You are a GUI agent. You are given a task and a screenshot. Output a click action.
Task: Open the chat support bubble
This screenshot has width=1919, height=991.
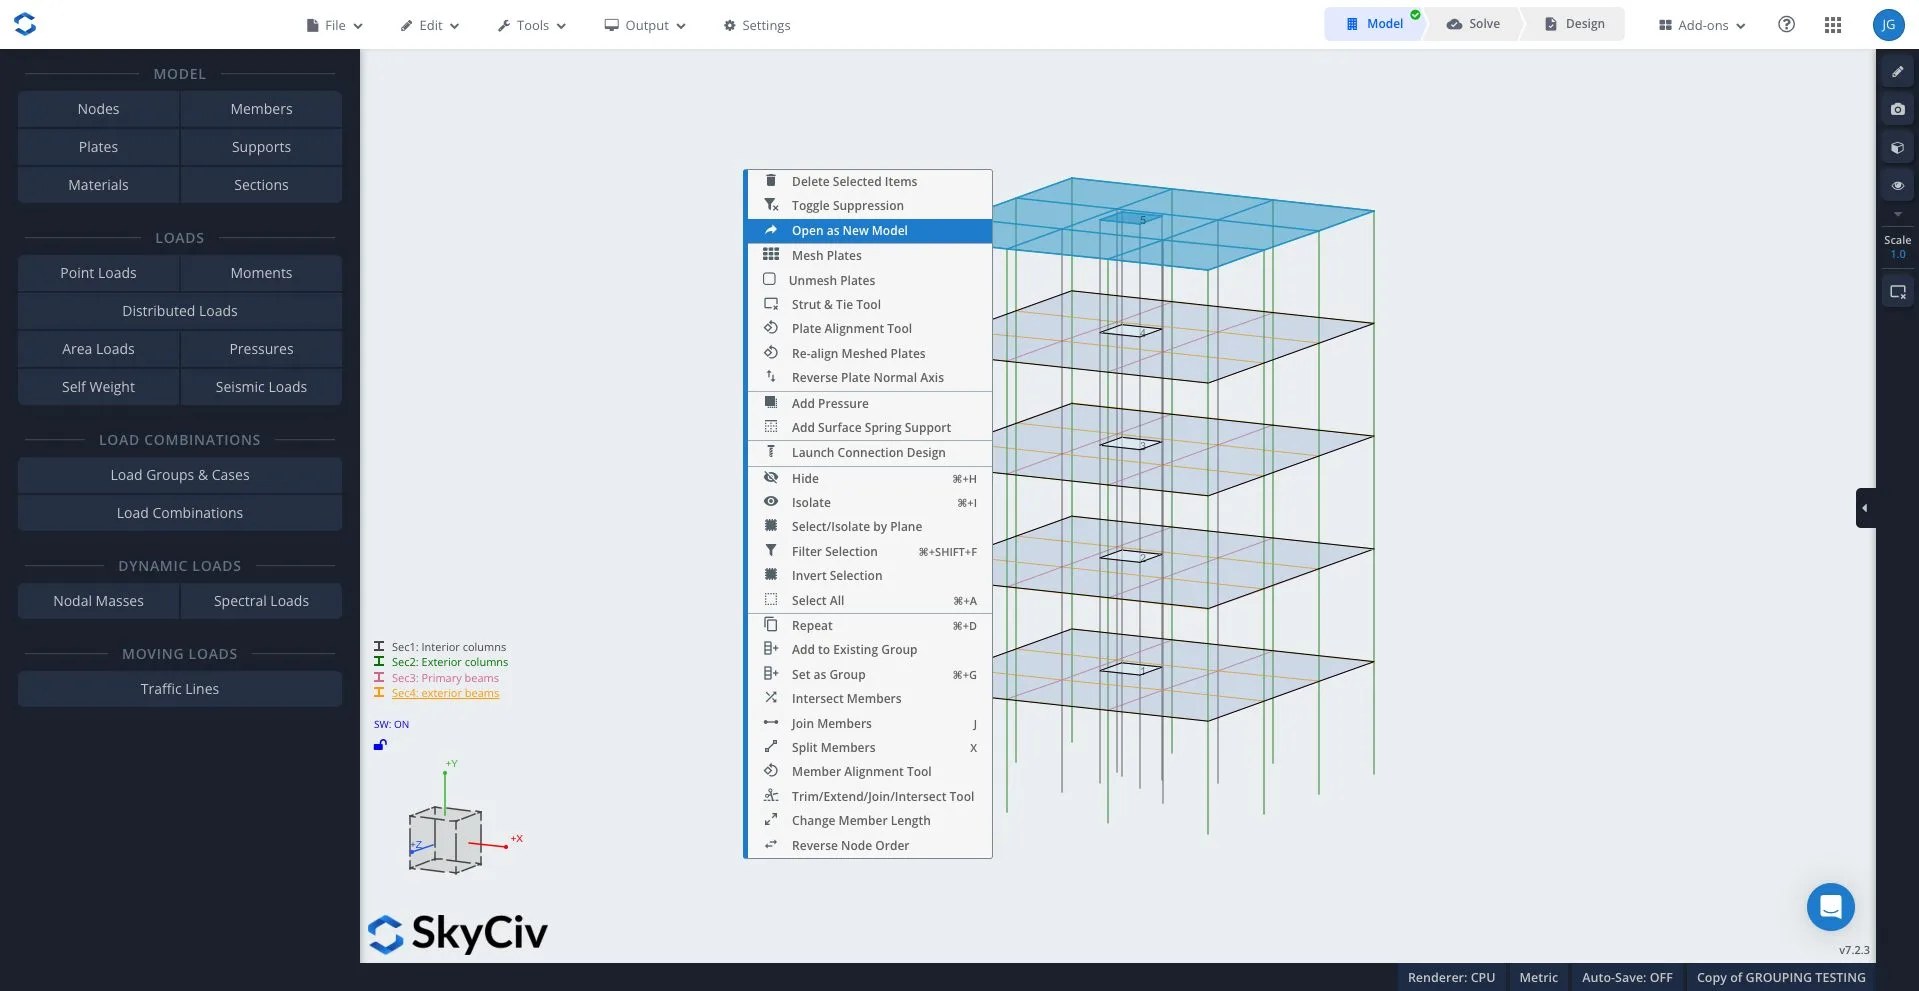pos(1830,907)
